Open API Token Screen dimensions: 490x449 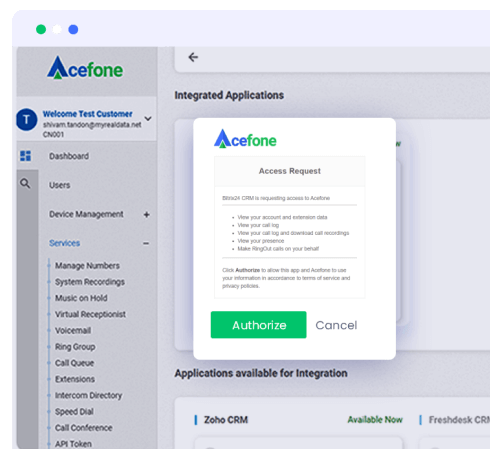tap(73, 444)
